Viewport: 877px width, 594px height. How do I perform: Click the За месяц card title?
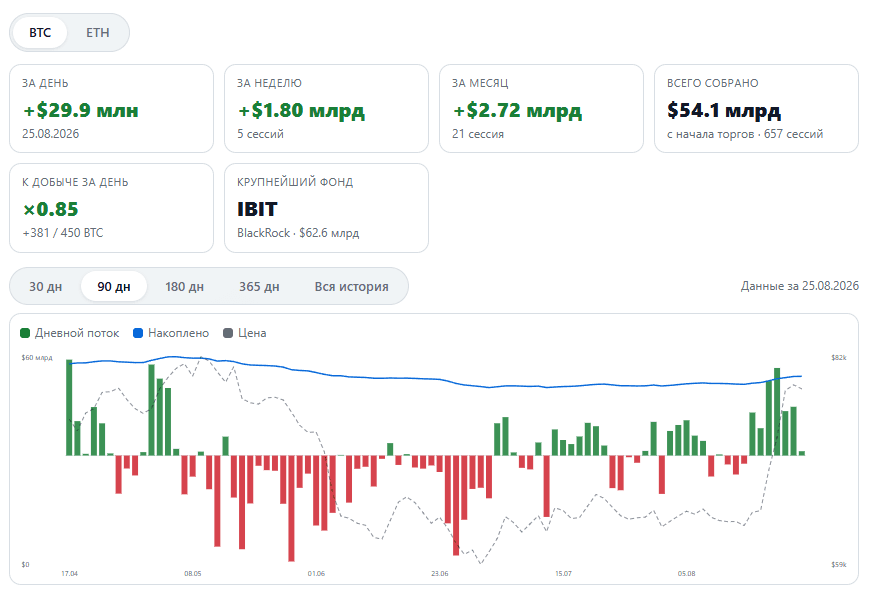480,83
